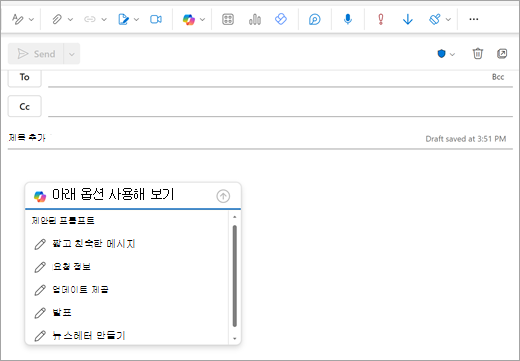Click the attach file paperclip icon

(x=57, y=19)
